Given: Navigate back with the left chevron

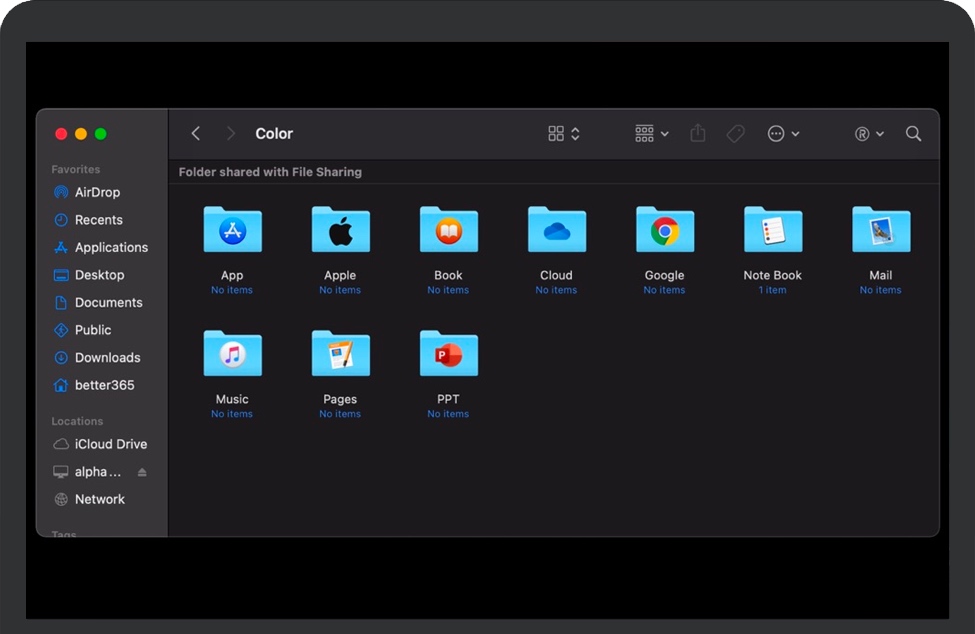Looking at the screenshot, I should point(196,134).
